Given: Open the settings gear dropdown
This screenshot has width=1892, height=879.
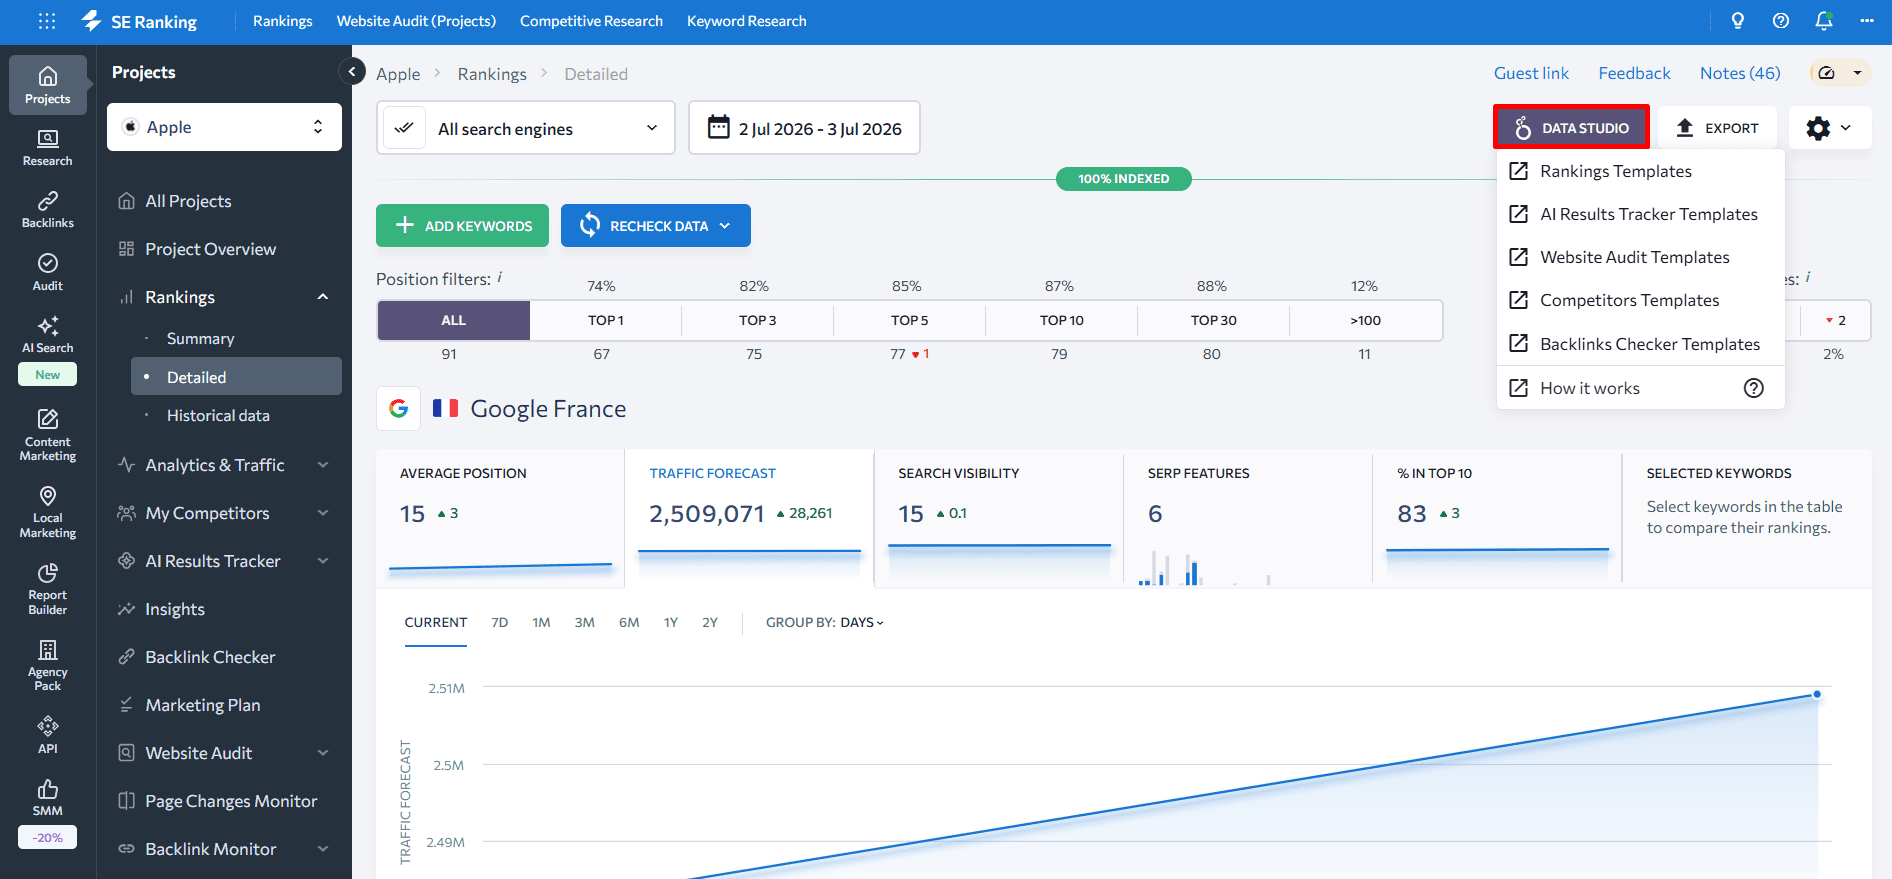Looking at the screenshot, I should click(x=1830, y=128).
